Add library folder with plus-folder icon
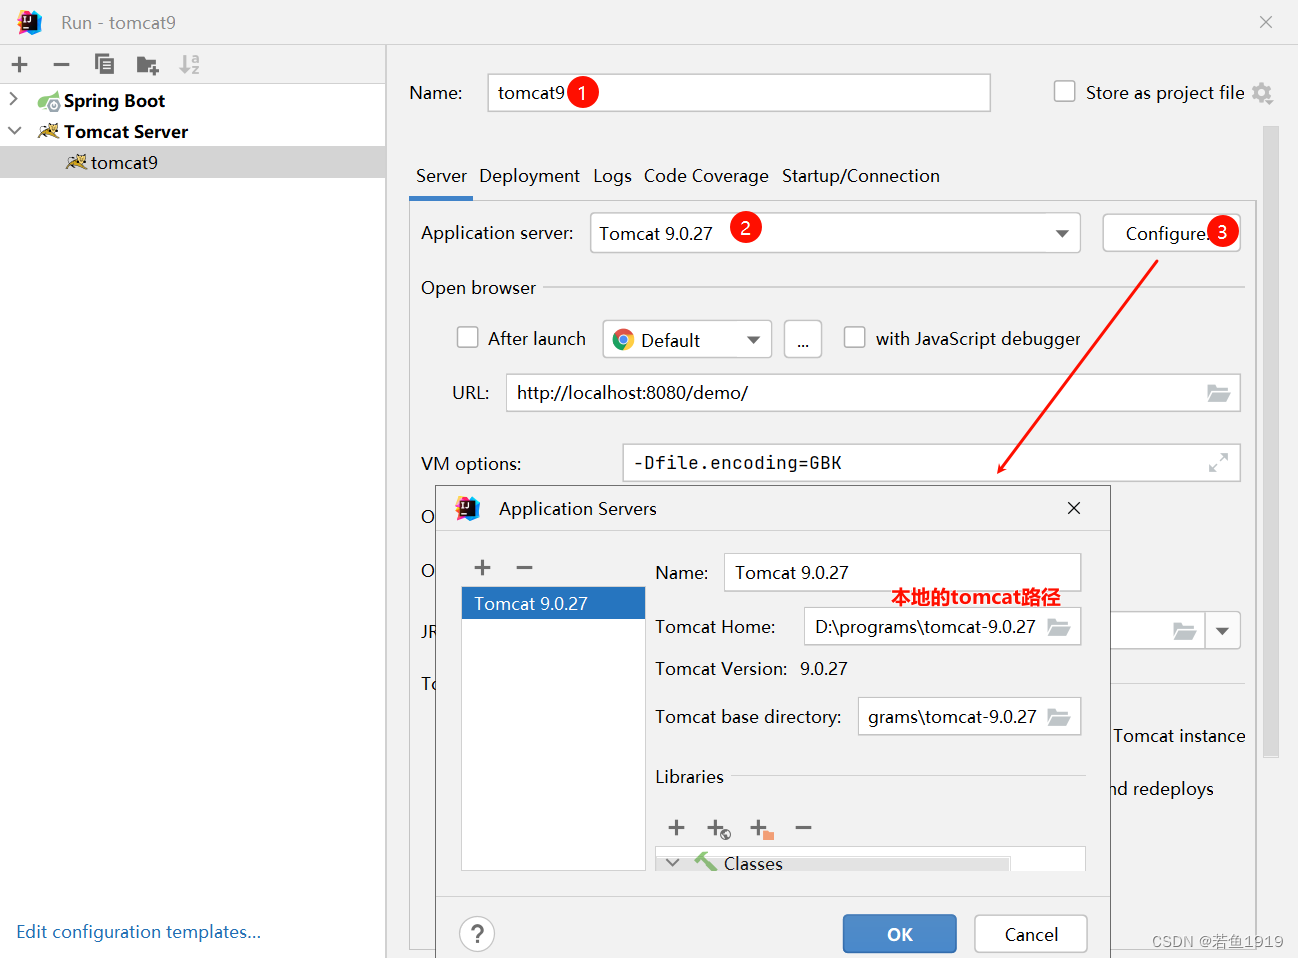 762,828
